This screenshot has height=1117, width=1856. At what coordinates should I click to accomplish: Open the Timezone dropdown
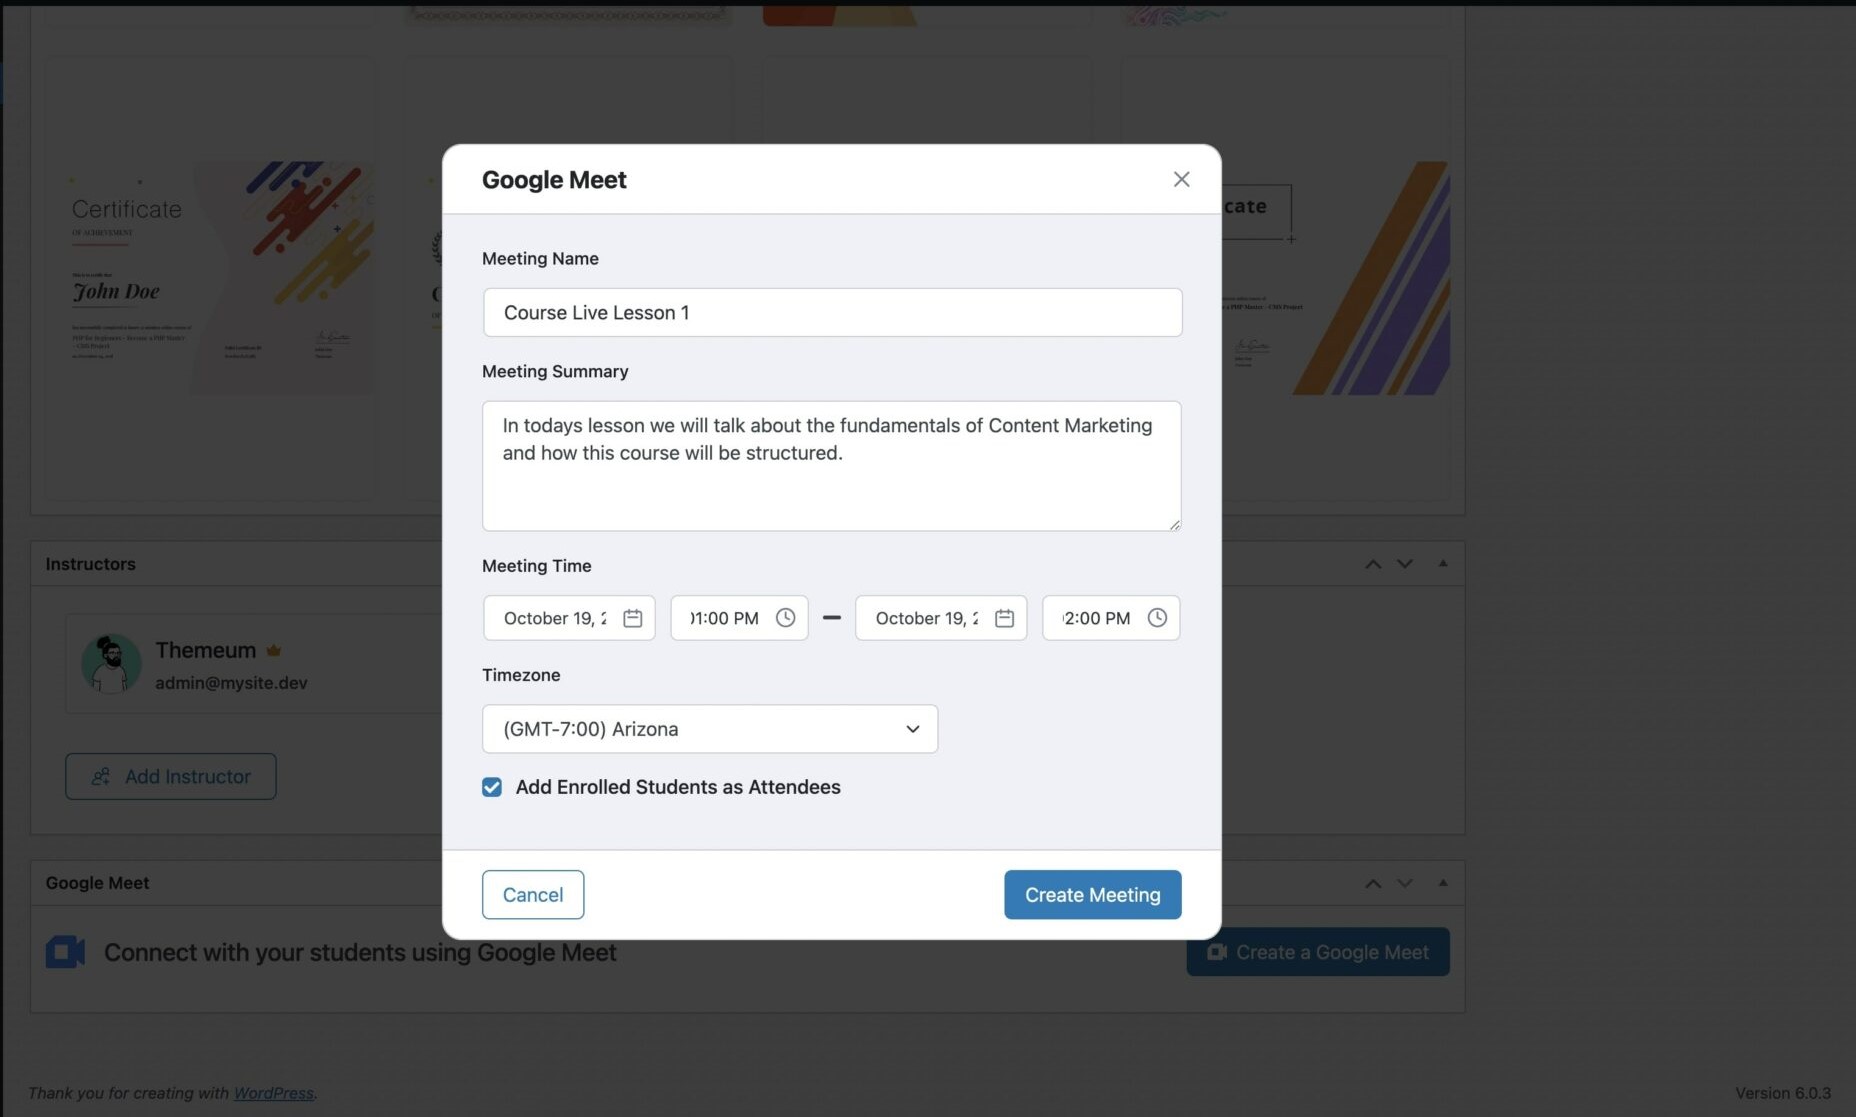[x=710, y=729]
